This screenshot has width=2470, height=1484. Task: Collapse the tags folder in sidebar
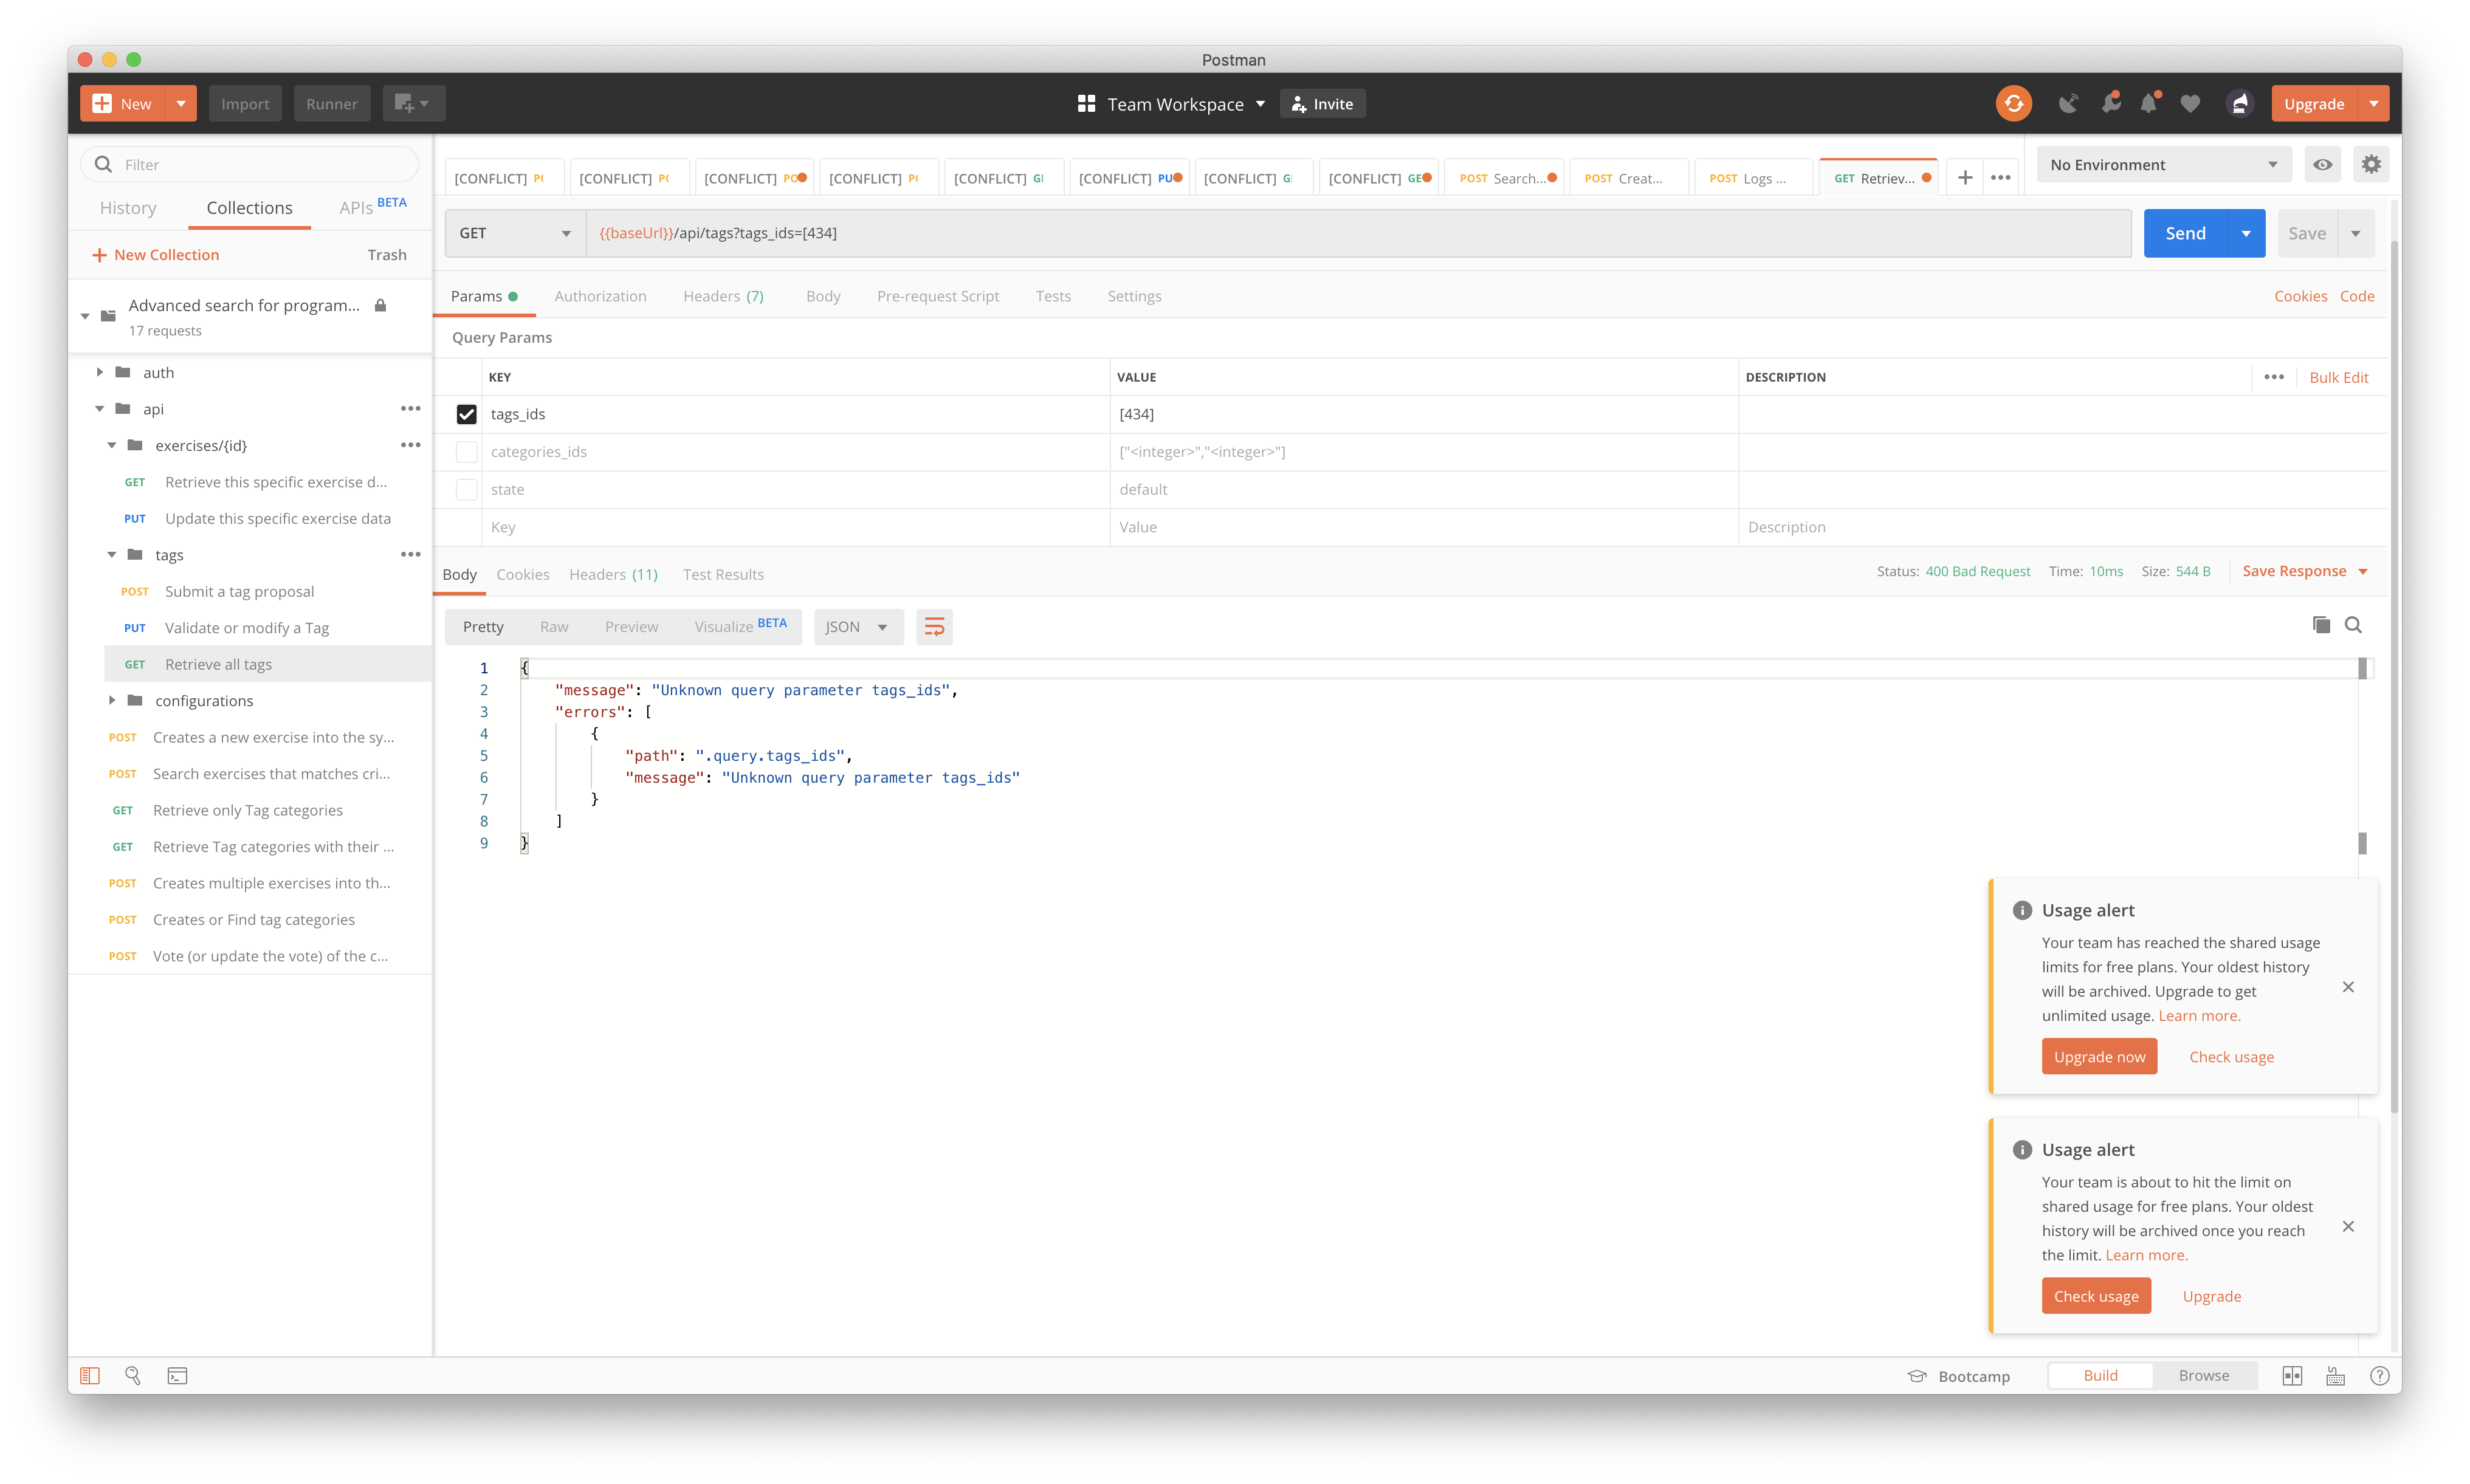(112, 554)
